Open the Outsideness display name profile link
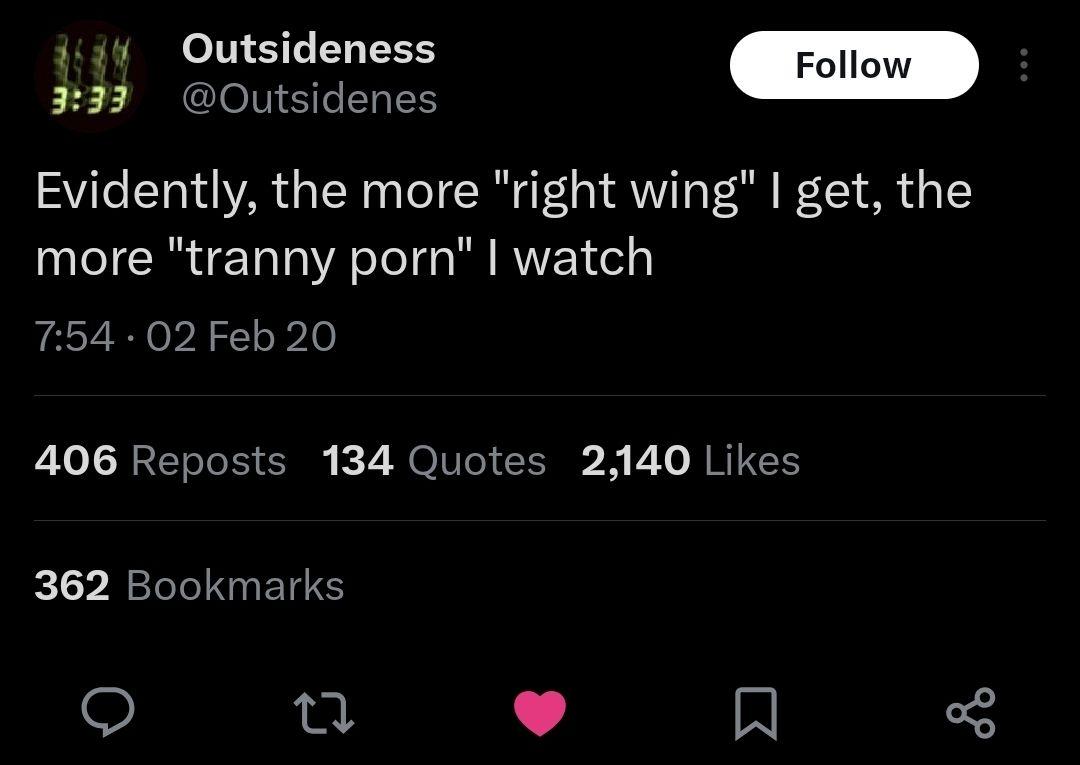The image size is (1080, 765). [308, 48]
